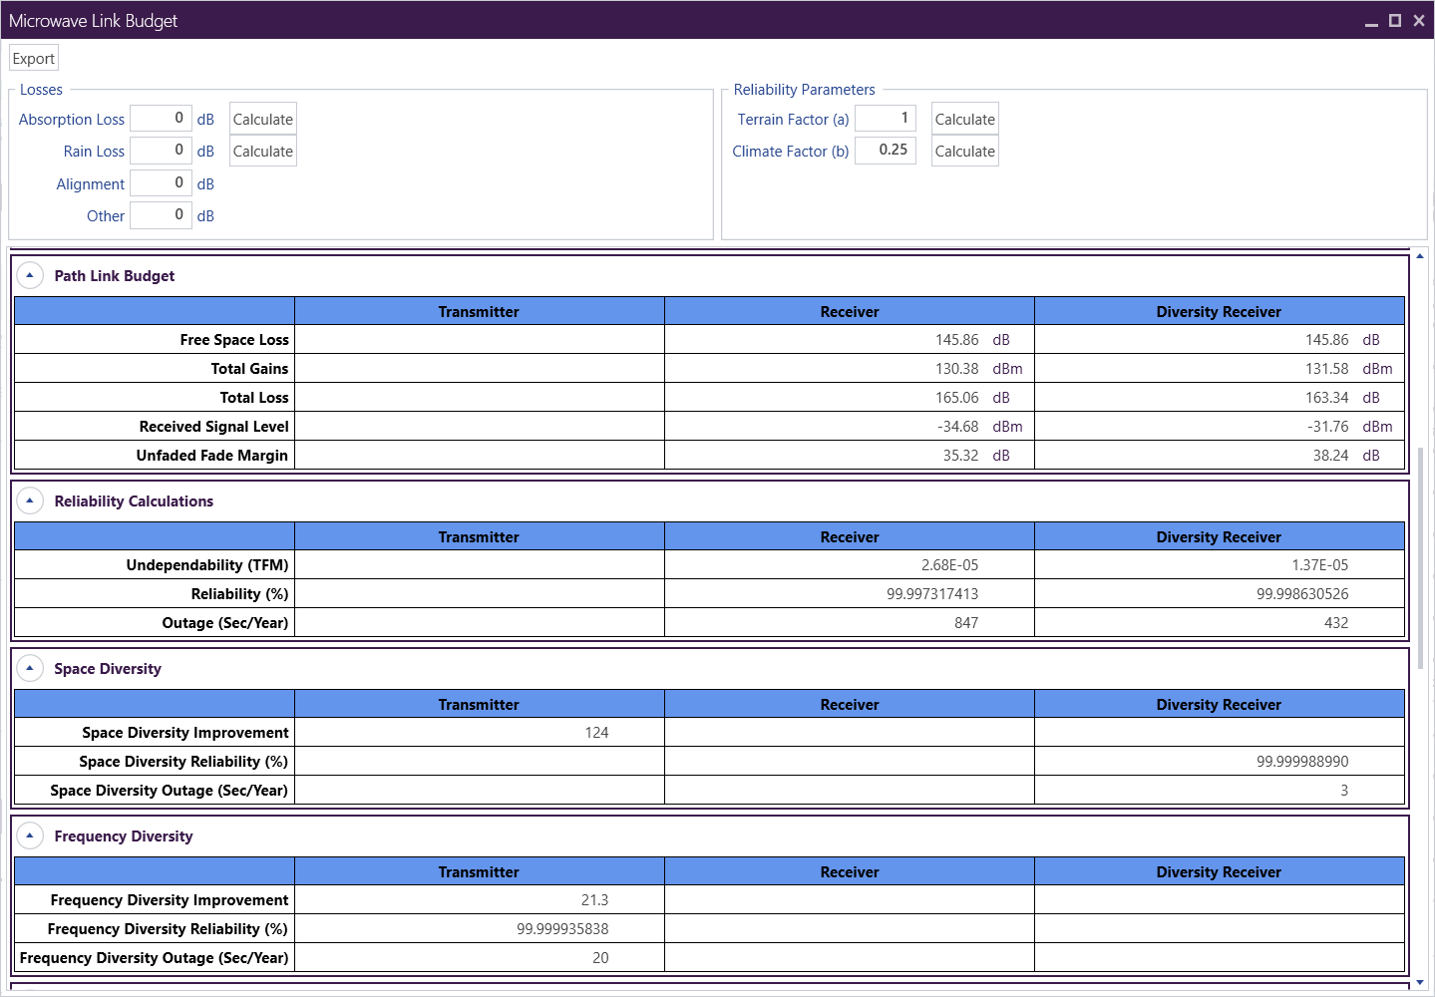Image resolution: width=1435 pixels, height=997 pixels.
Task: Click the Diversity Receiver header in Path Link Budget
Action: pyautogui.click(x=1218, y=311)
